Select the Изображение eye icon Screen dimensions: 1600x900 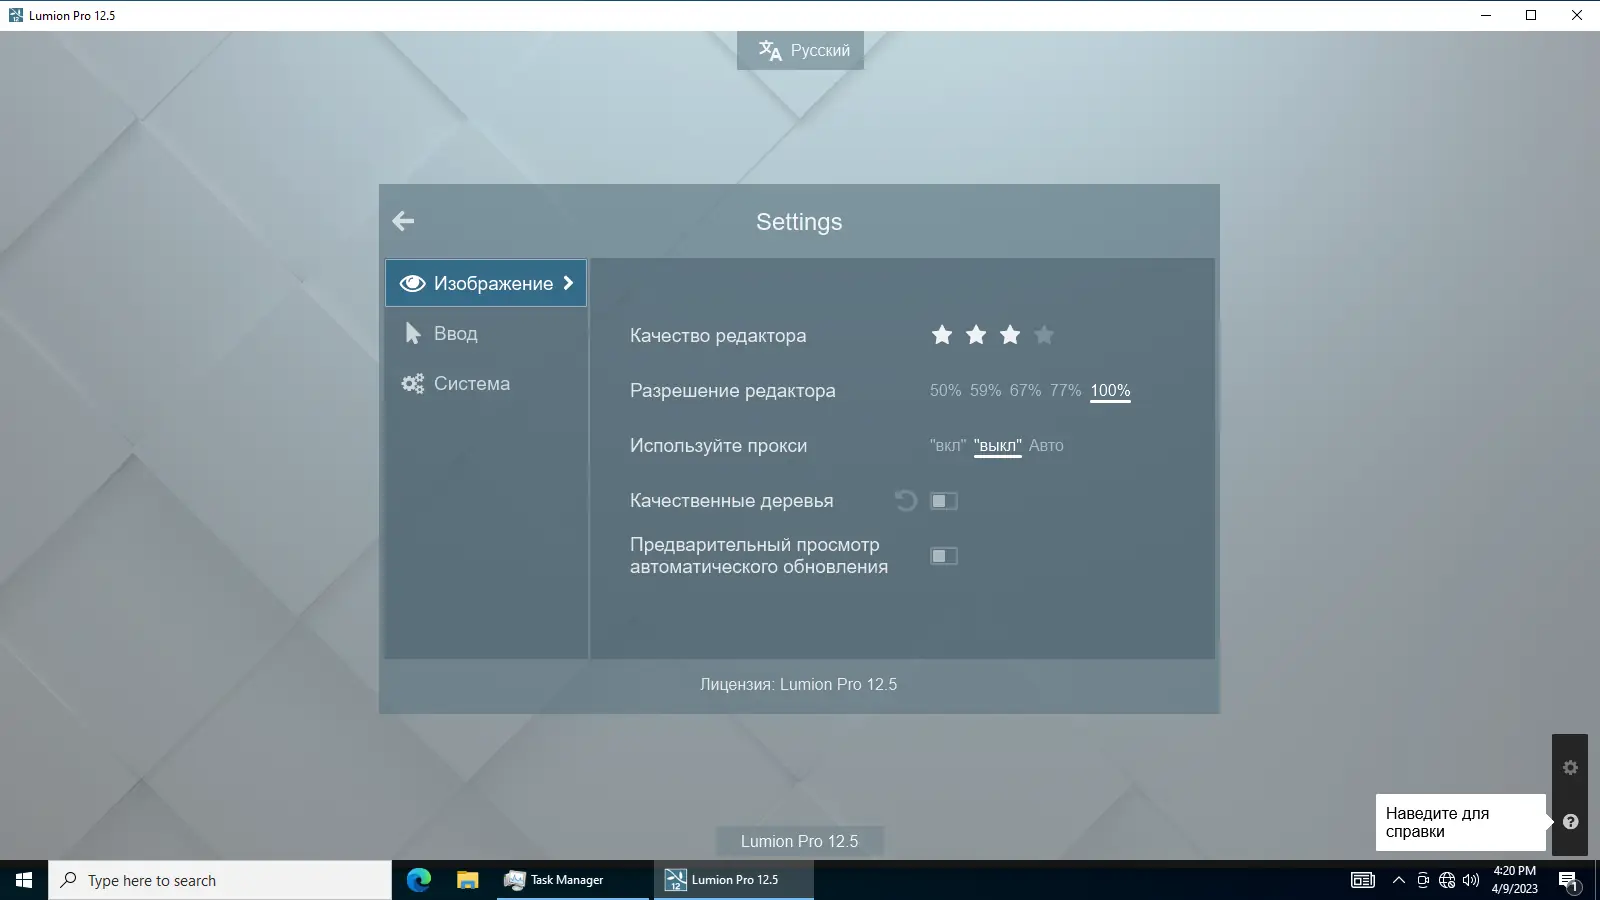click(413, 283)
